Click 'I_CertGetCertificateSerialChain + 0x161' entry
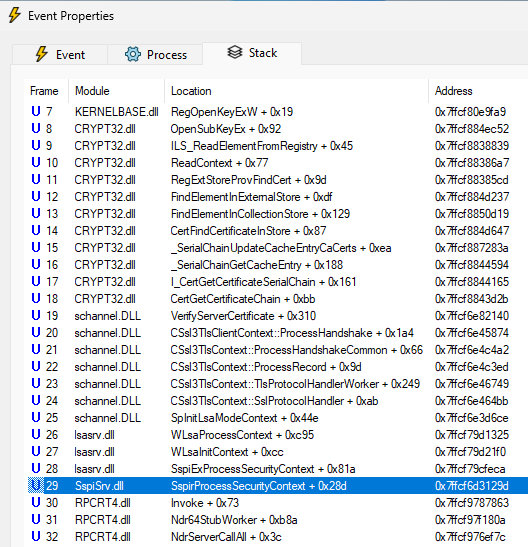This screenshot has height=547, width=528. pos(263,282)
